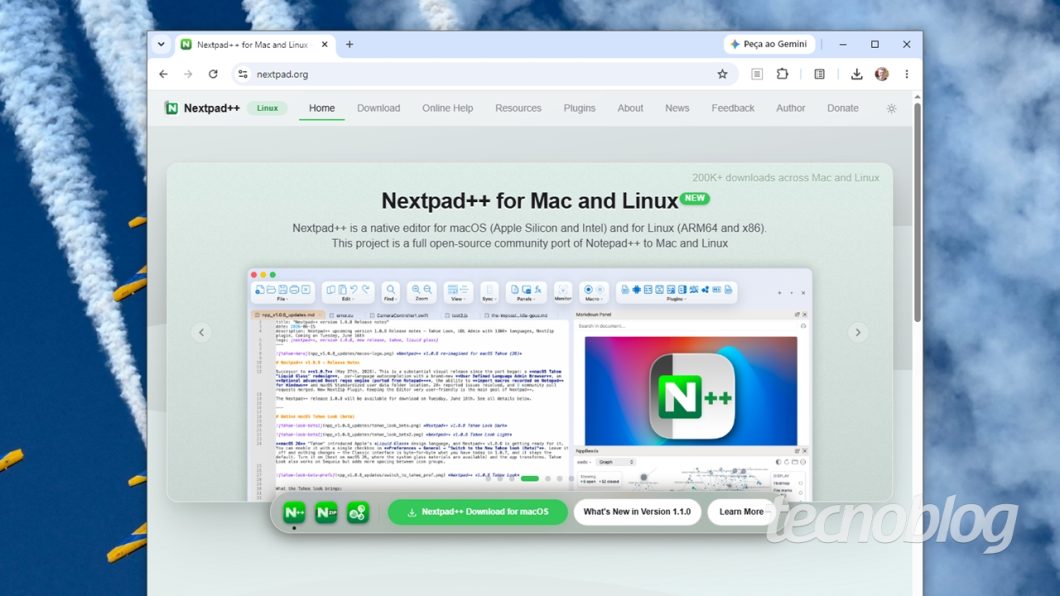Bookmark this page with the star icon
The height and width of the screenshot is (596, 1060).
tap(722, 74)
